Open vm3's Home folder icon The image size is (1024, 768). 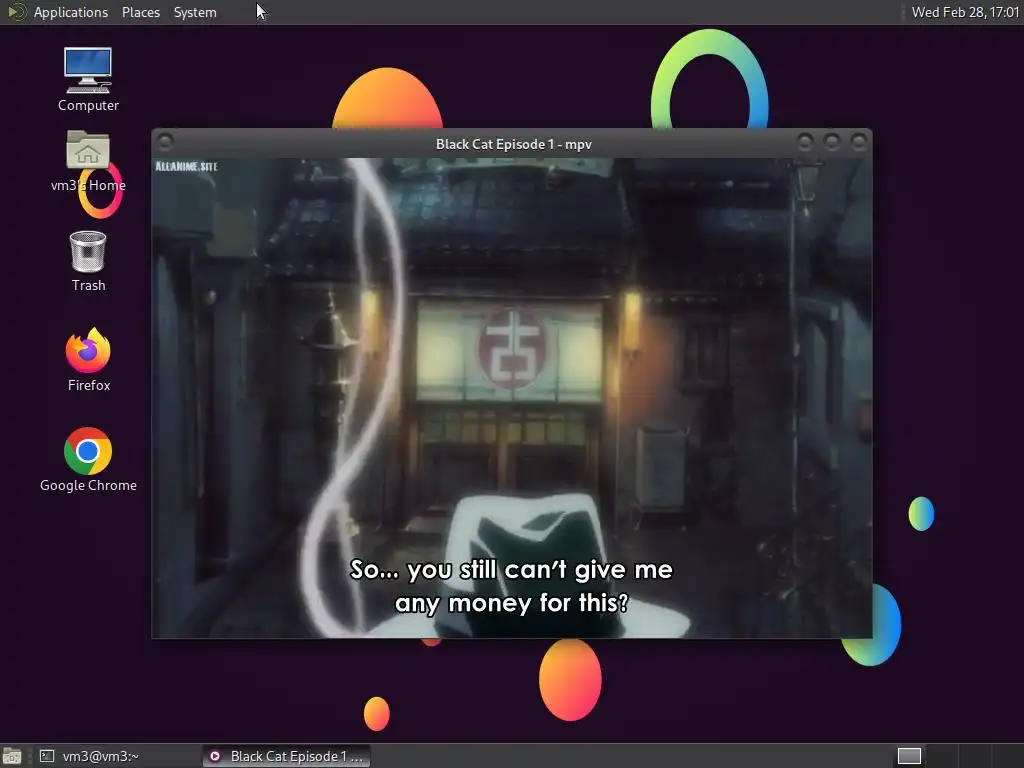point(88,161)
